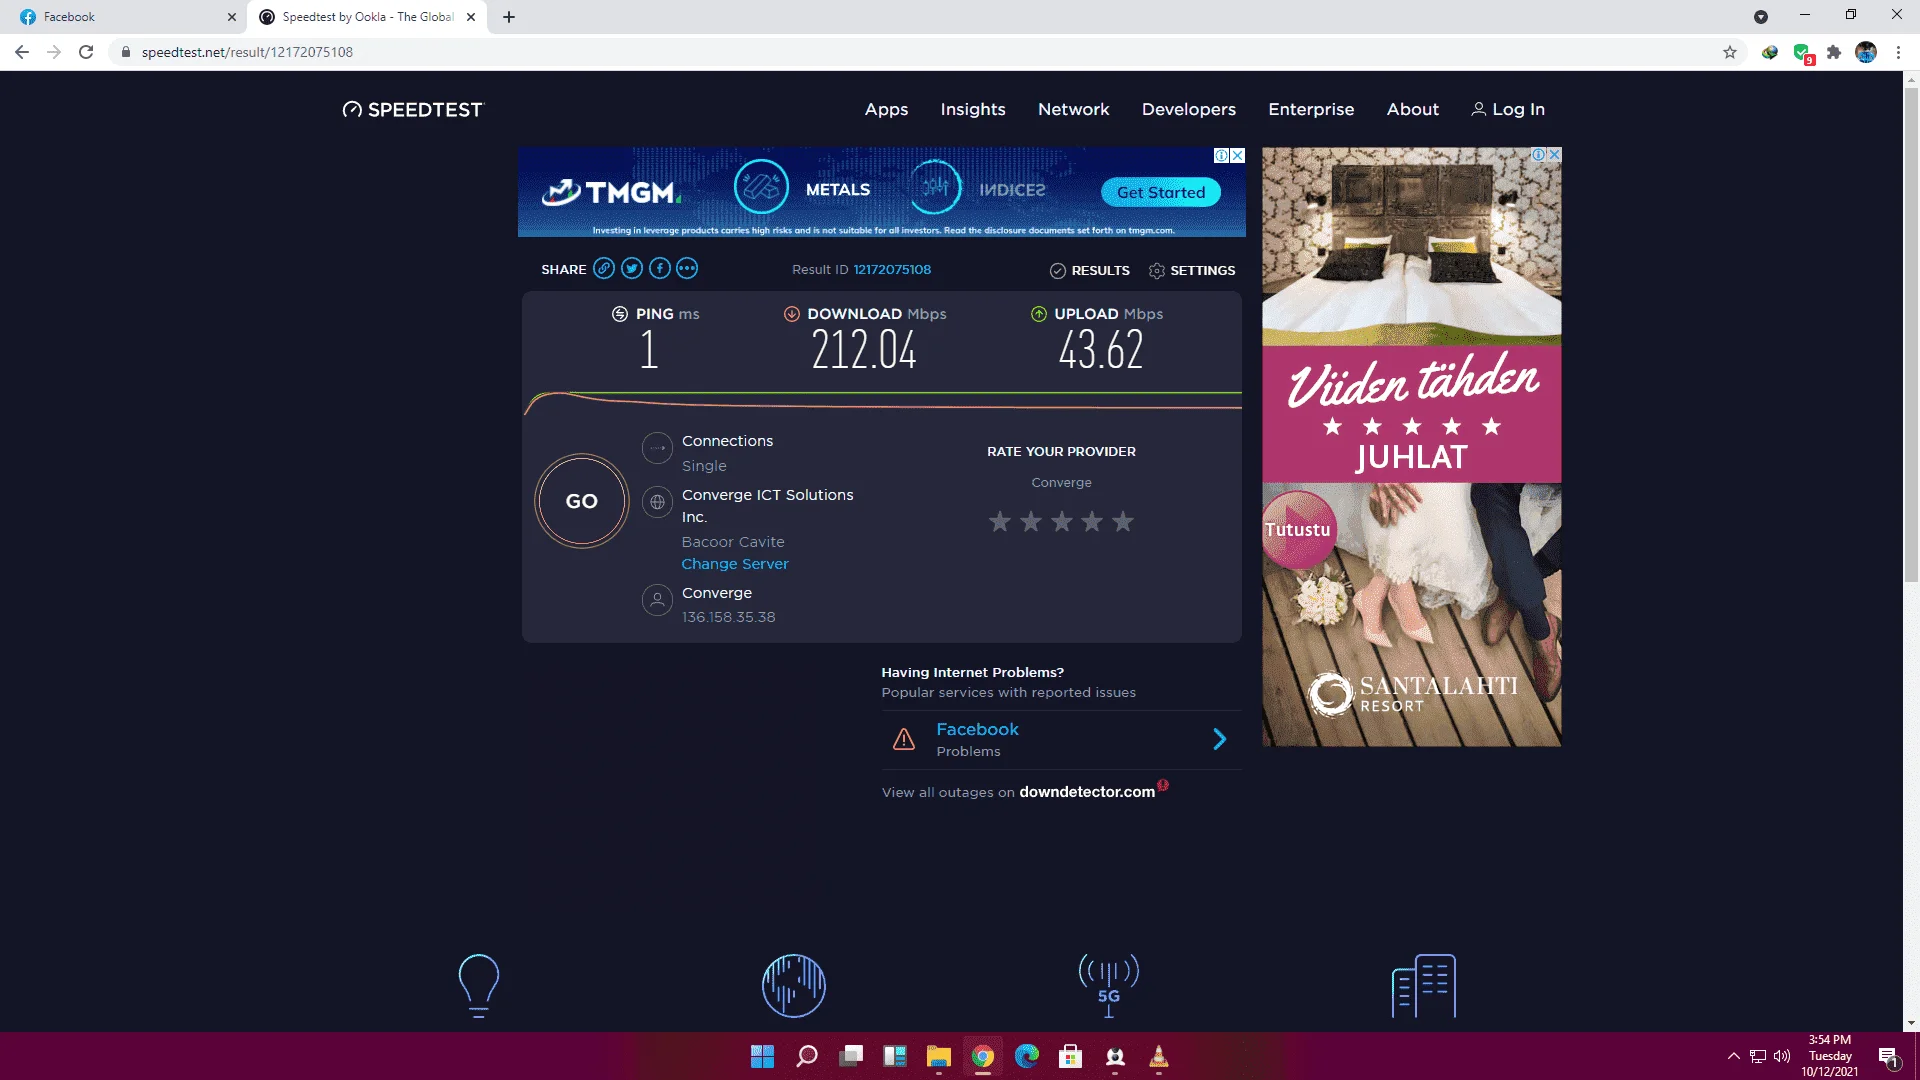
Task: Open the notification center icon
Action: [1888, 1057]
